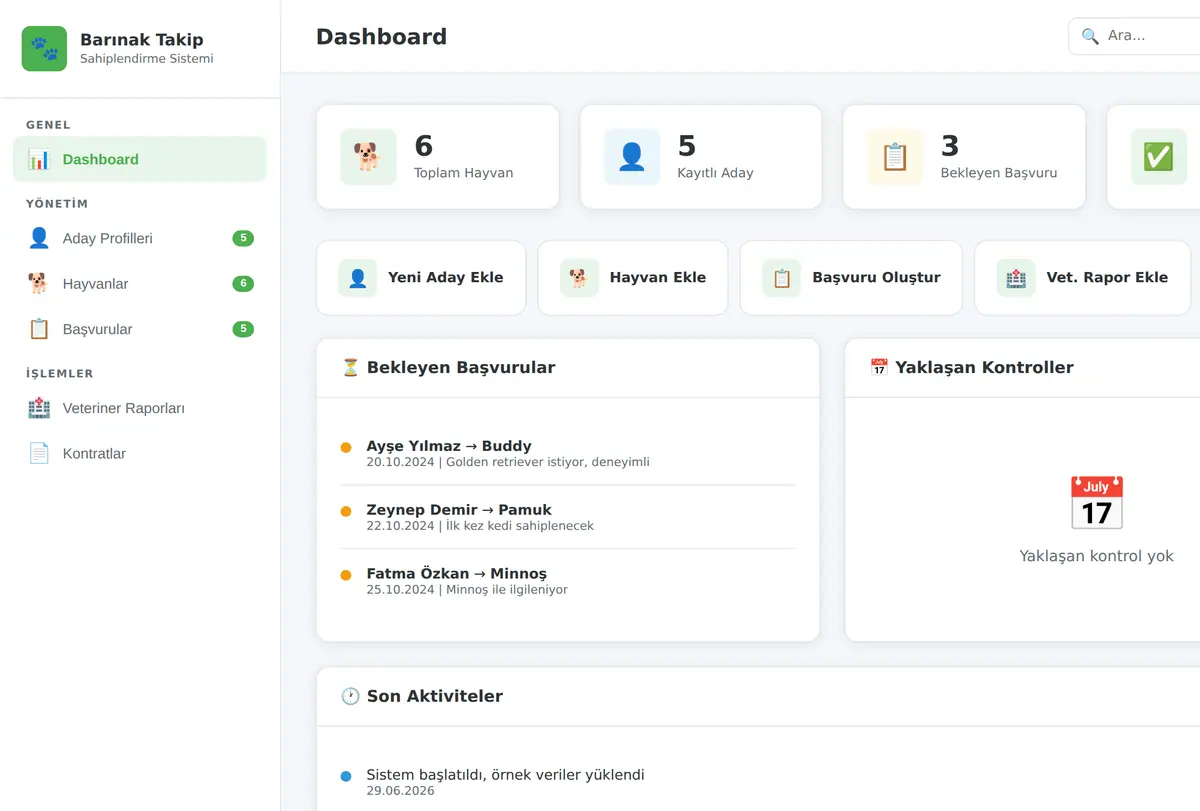1200x811 pixels.
Task: Click the clipboard icon on Bekleyen Başvuru card
Action: [x=895, y=157]
